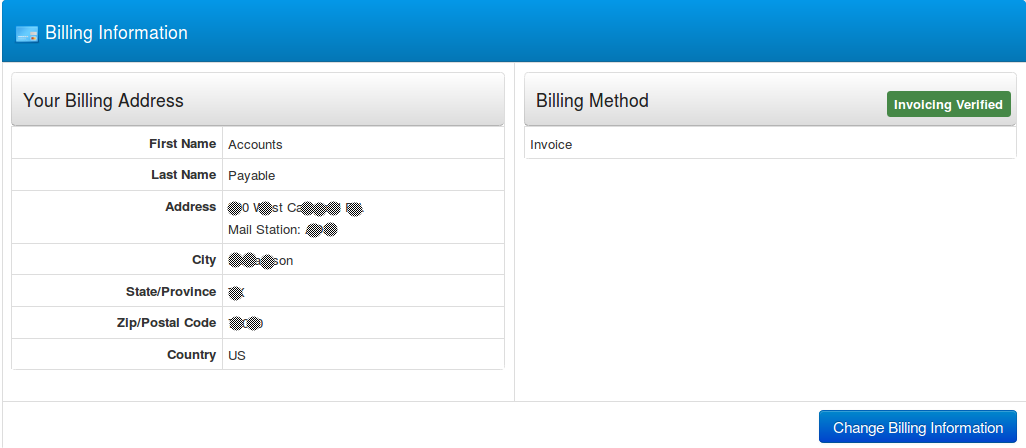
Task: Select the US country value
Action: 237,356
